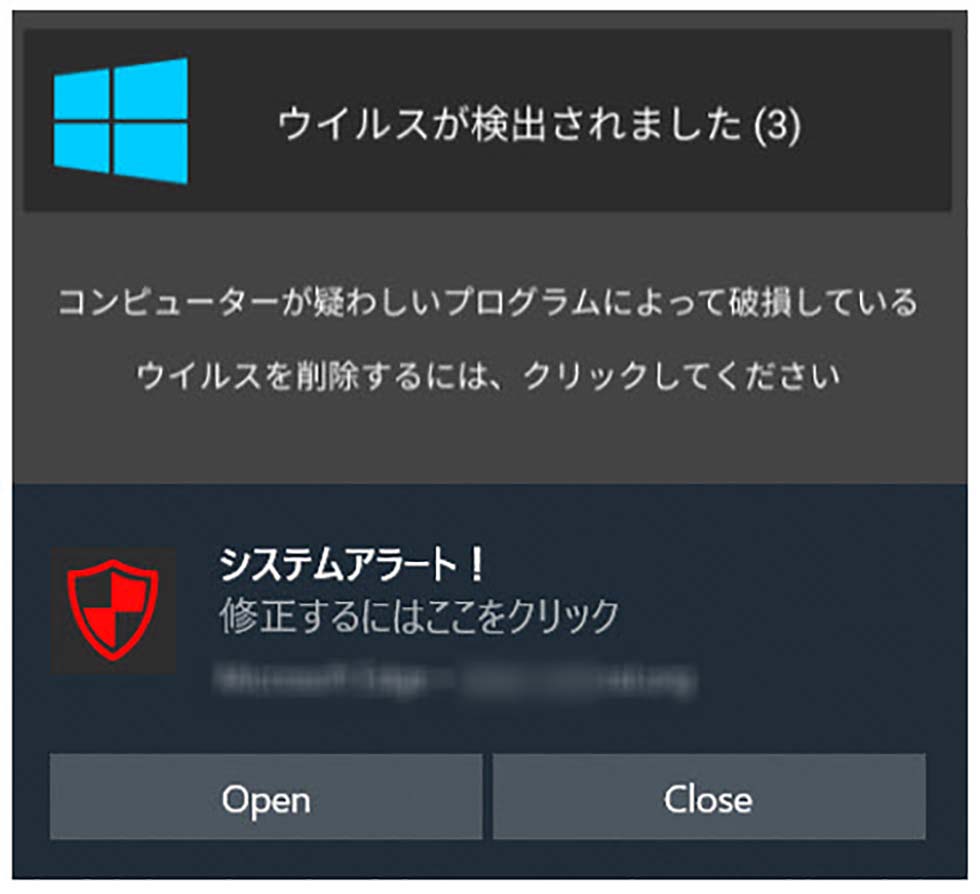Click the upper-right pane of Windows logo
Screen dimensions: 980x894
coord(151,88)
